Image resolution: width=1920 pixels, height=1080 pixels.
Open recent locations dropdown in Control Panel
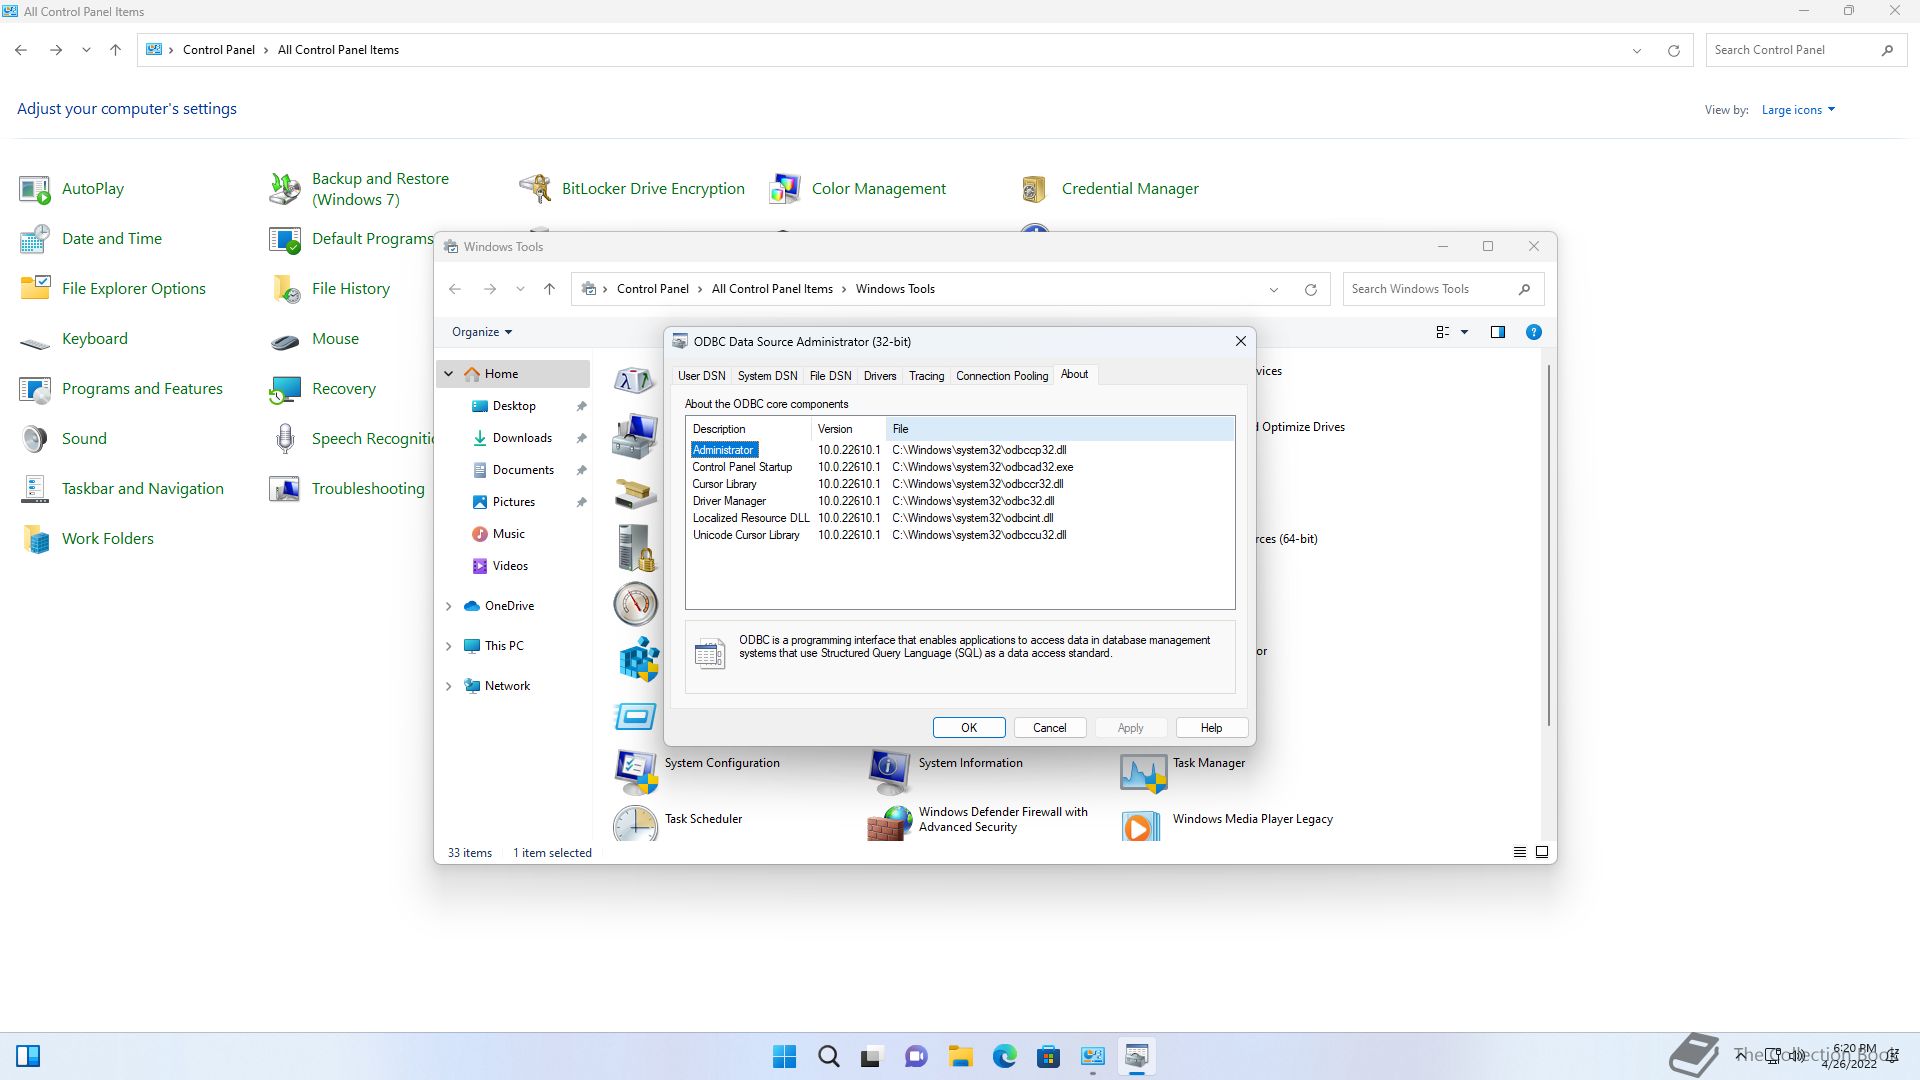coord(86,50)
